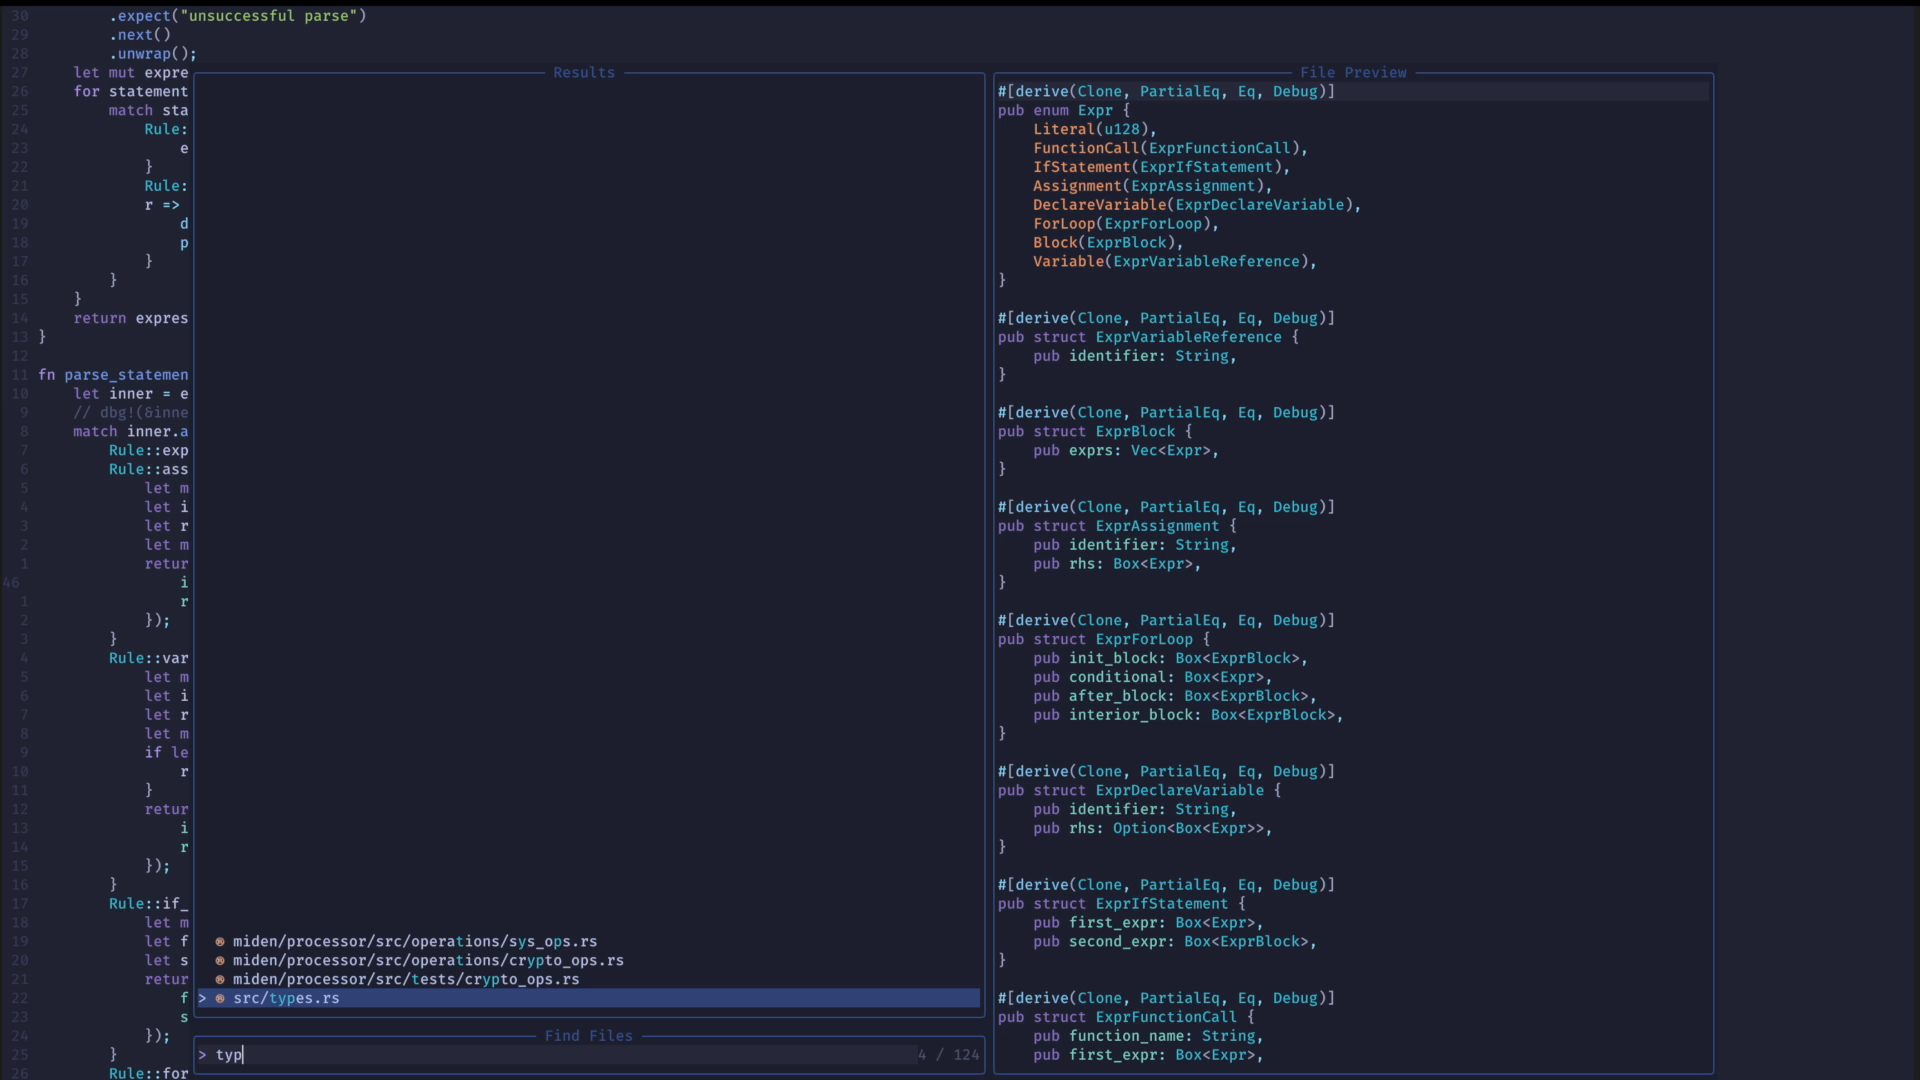
Task: Click the 'Results' panel title
Action: 584,73
